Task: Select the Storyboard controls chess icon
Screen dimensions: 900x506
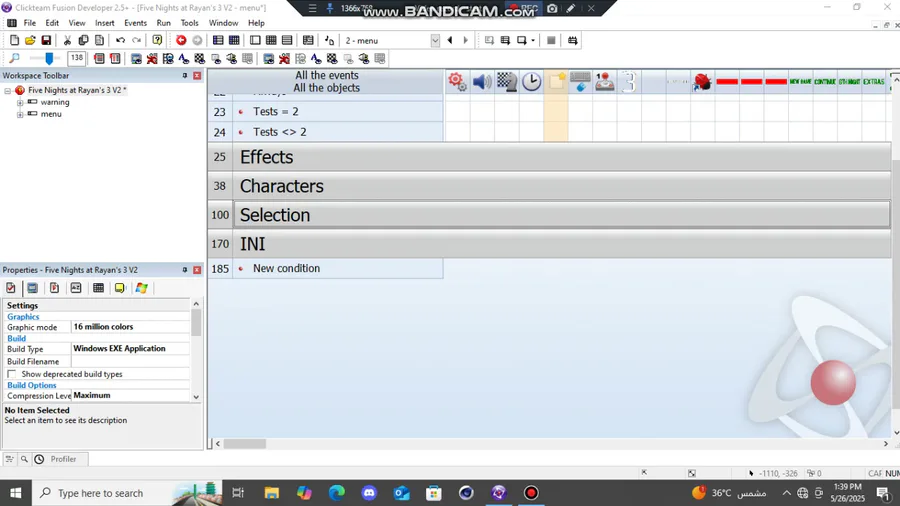Action: point(507,81)
